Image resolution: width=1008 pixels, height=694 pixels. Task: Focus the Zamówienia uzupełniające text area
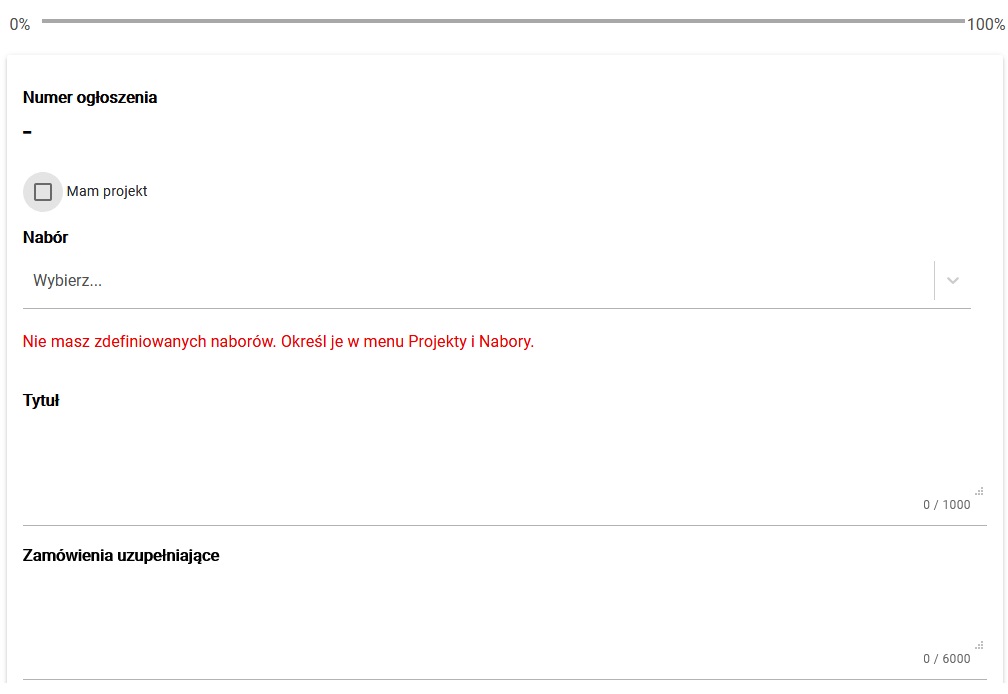(490, 610)
